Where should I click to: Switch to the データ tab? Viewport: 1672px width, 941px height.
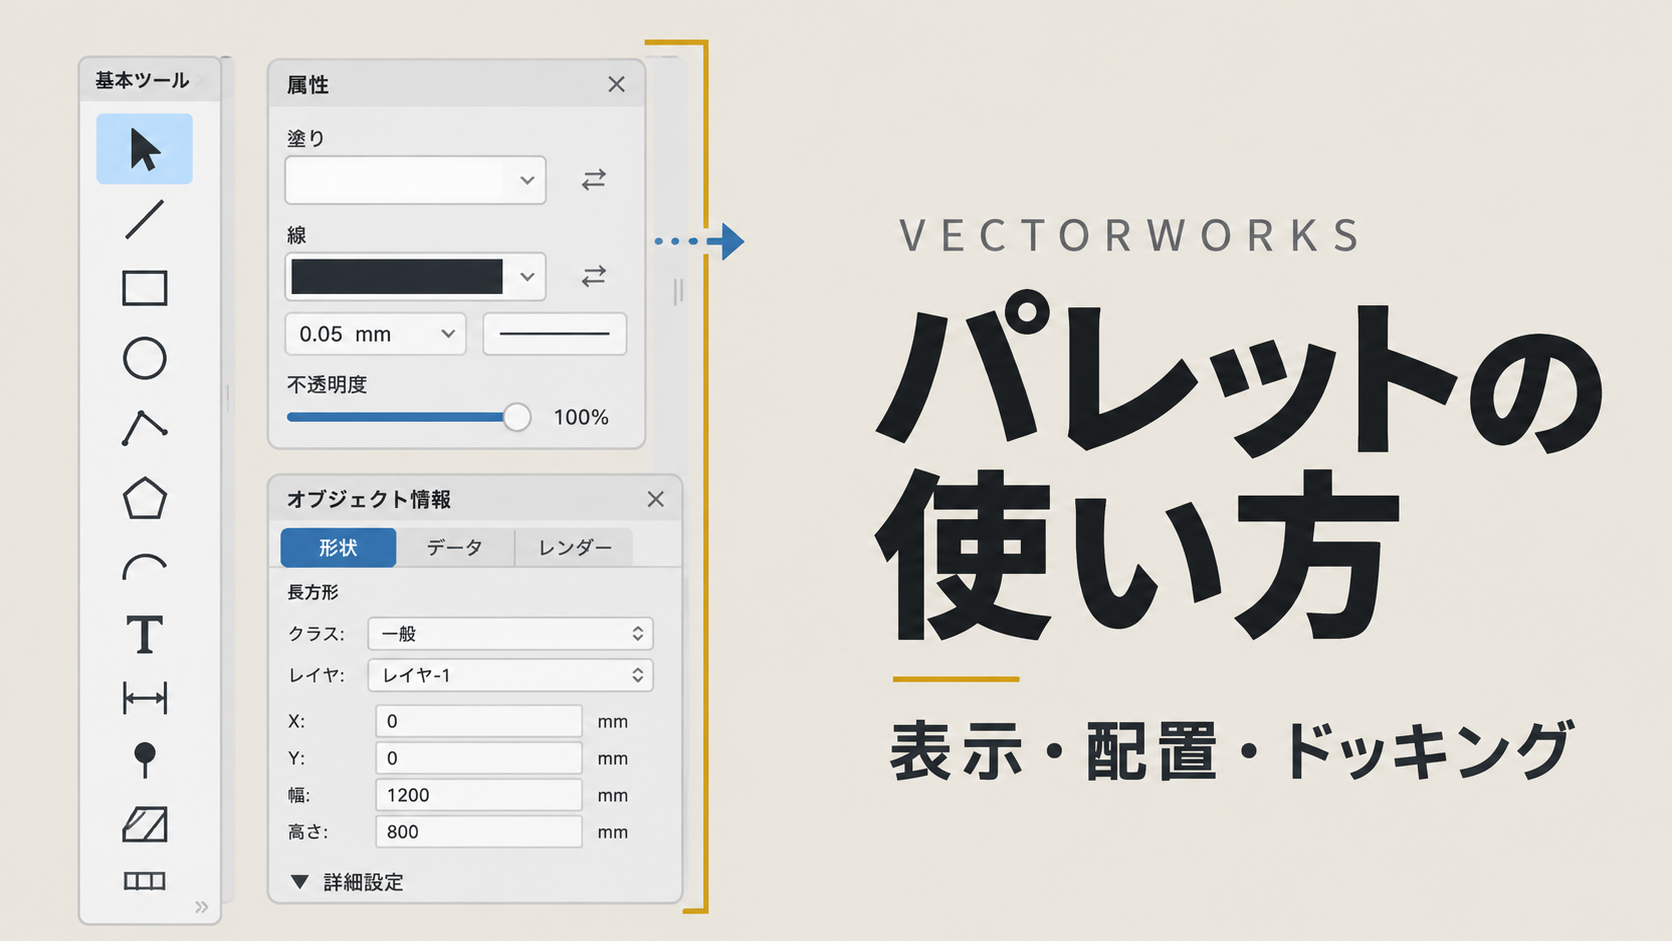click(x=455, y=548)
